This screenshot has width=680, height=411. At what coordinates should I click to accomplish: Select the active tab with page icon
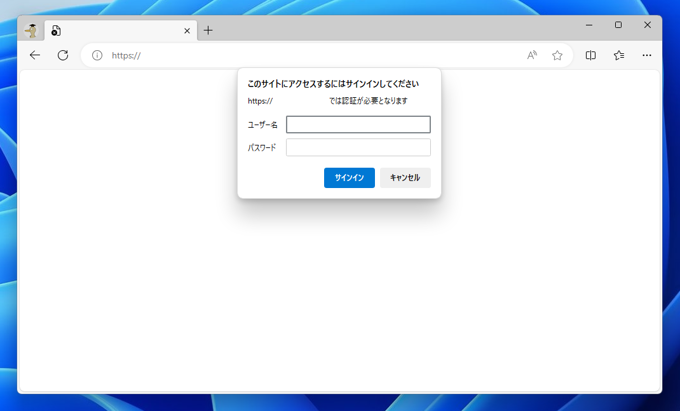[121, 31]
